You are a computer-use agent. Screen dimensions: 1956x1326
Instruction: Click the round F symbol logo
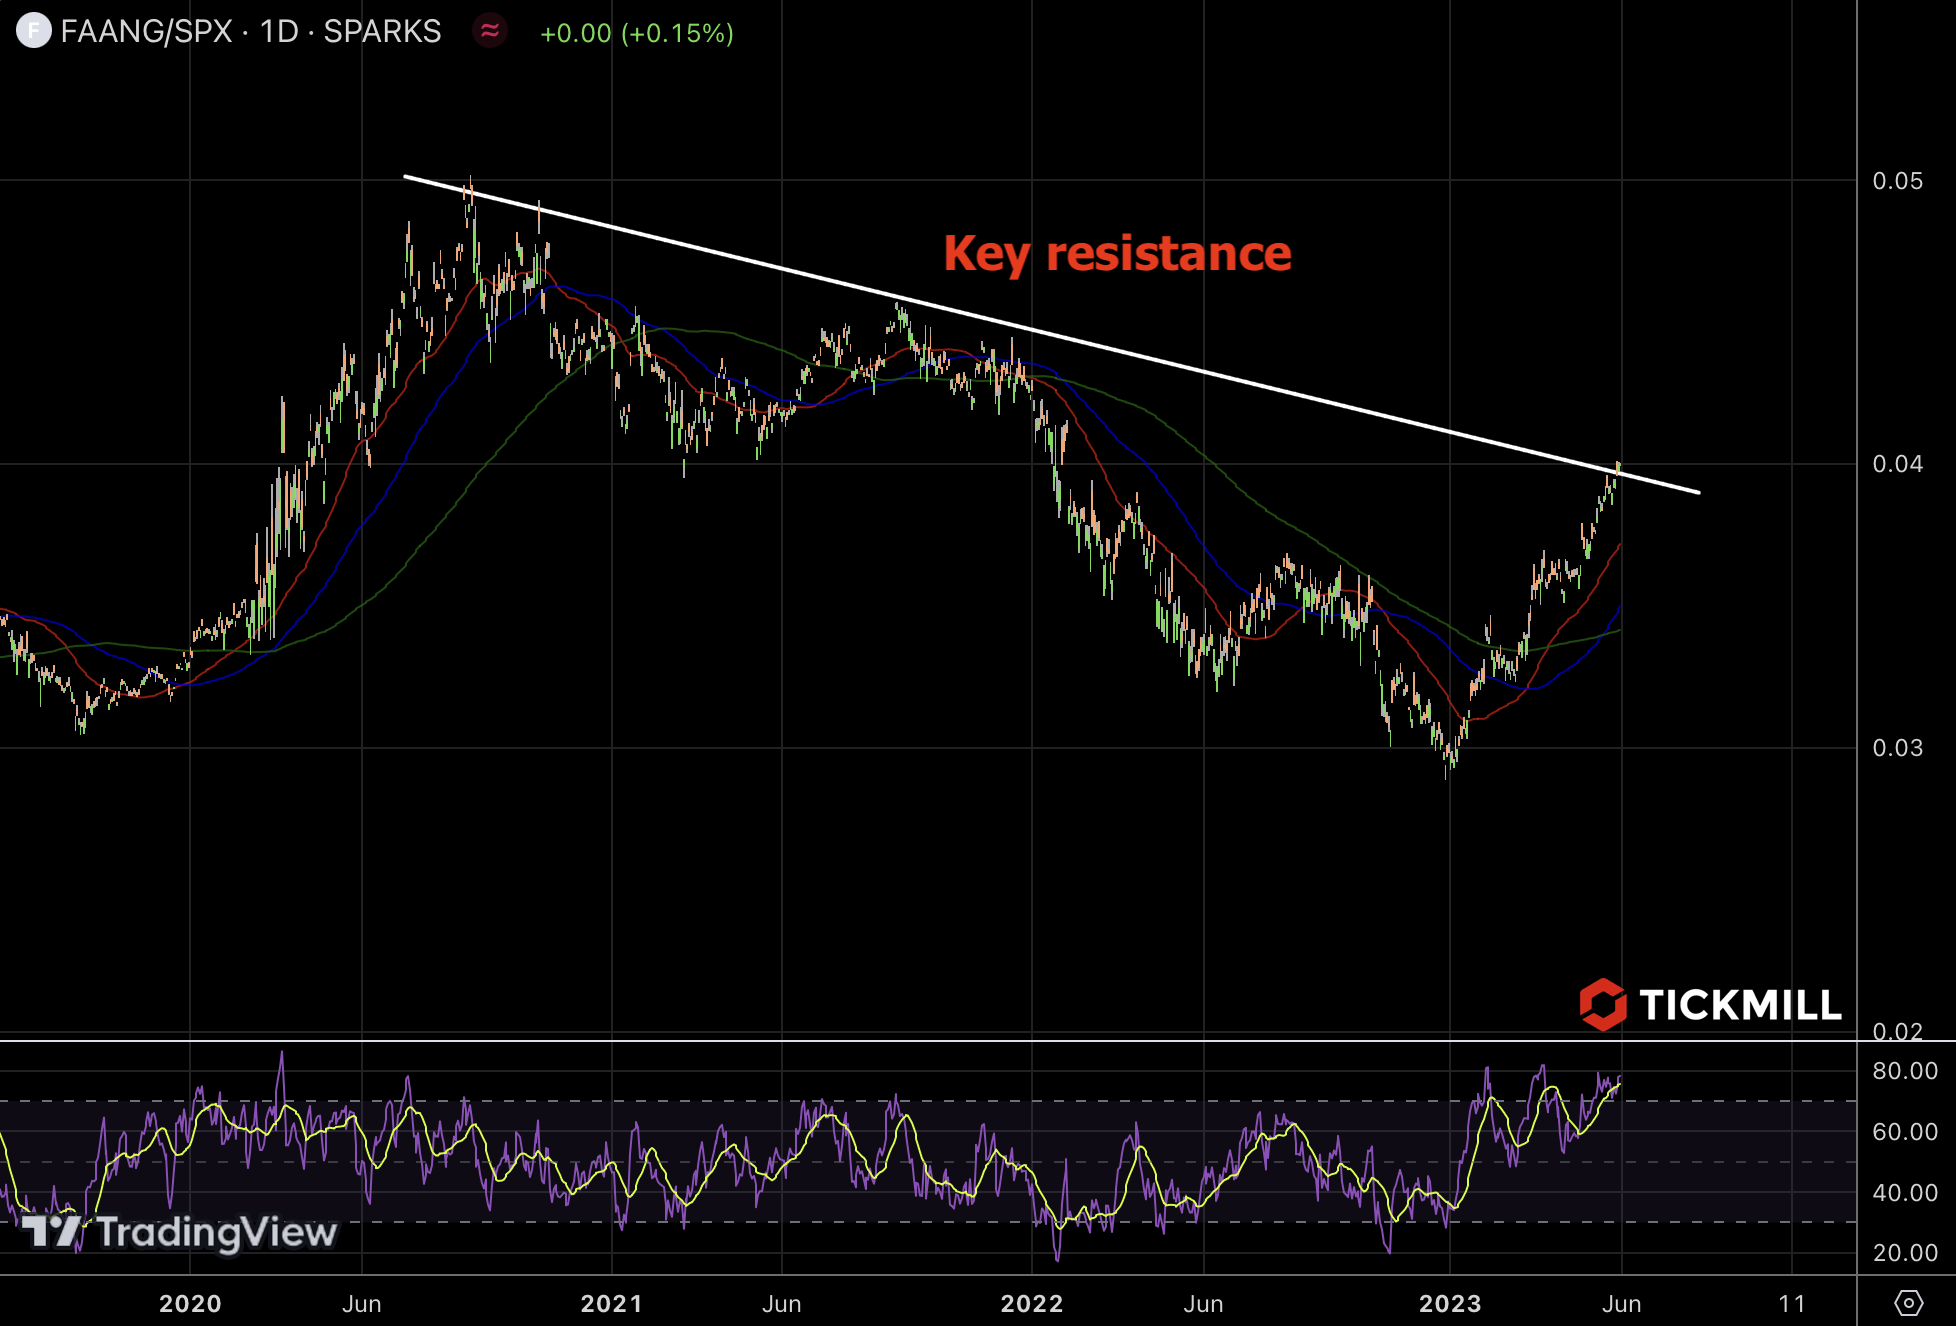[x=33, y=31]
